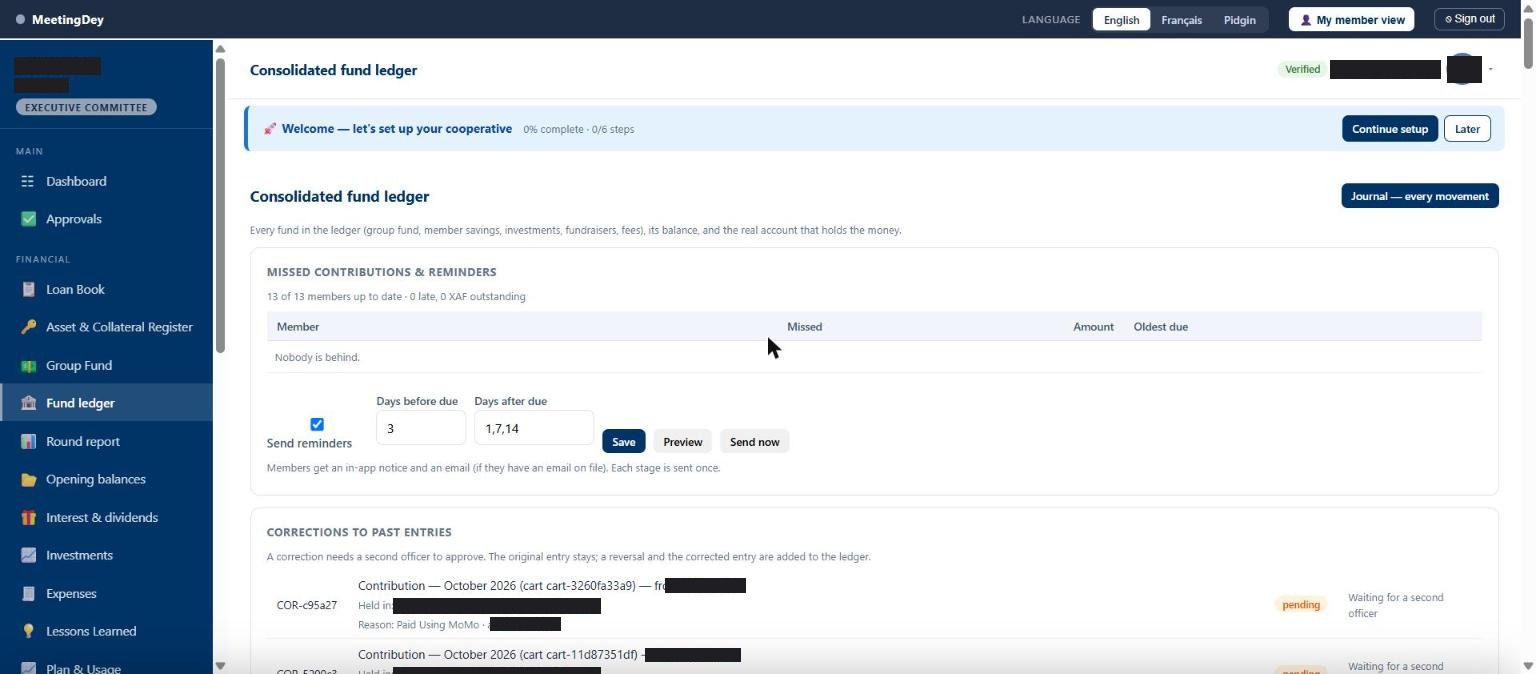Click the Continue setup button
Image resolution: width=1536 pixels, height=674 pixels.
1390,129
